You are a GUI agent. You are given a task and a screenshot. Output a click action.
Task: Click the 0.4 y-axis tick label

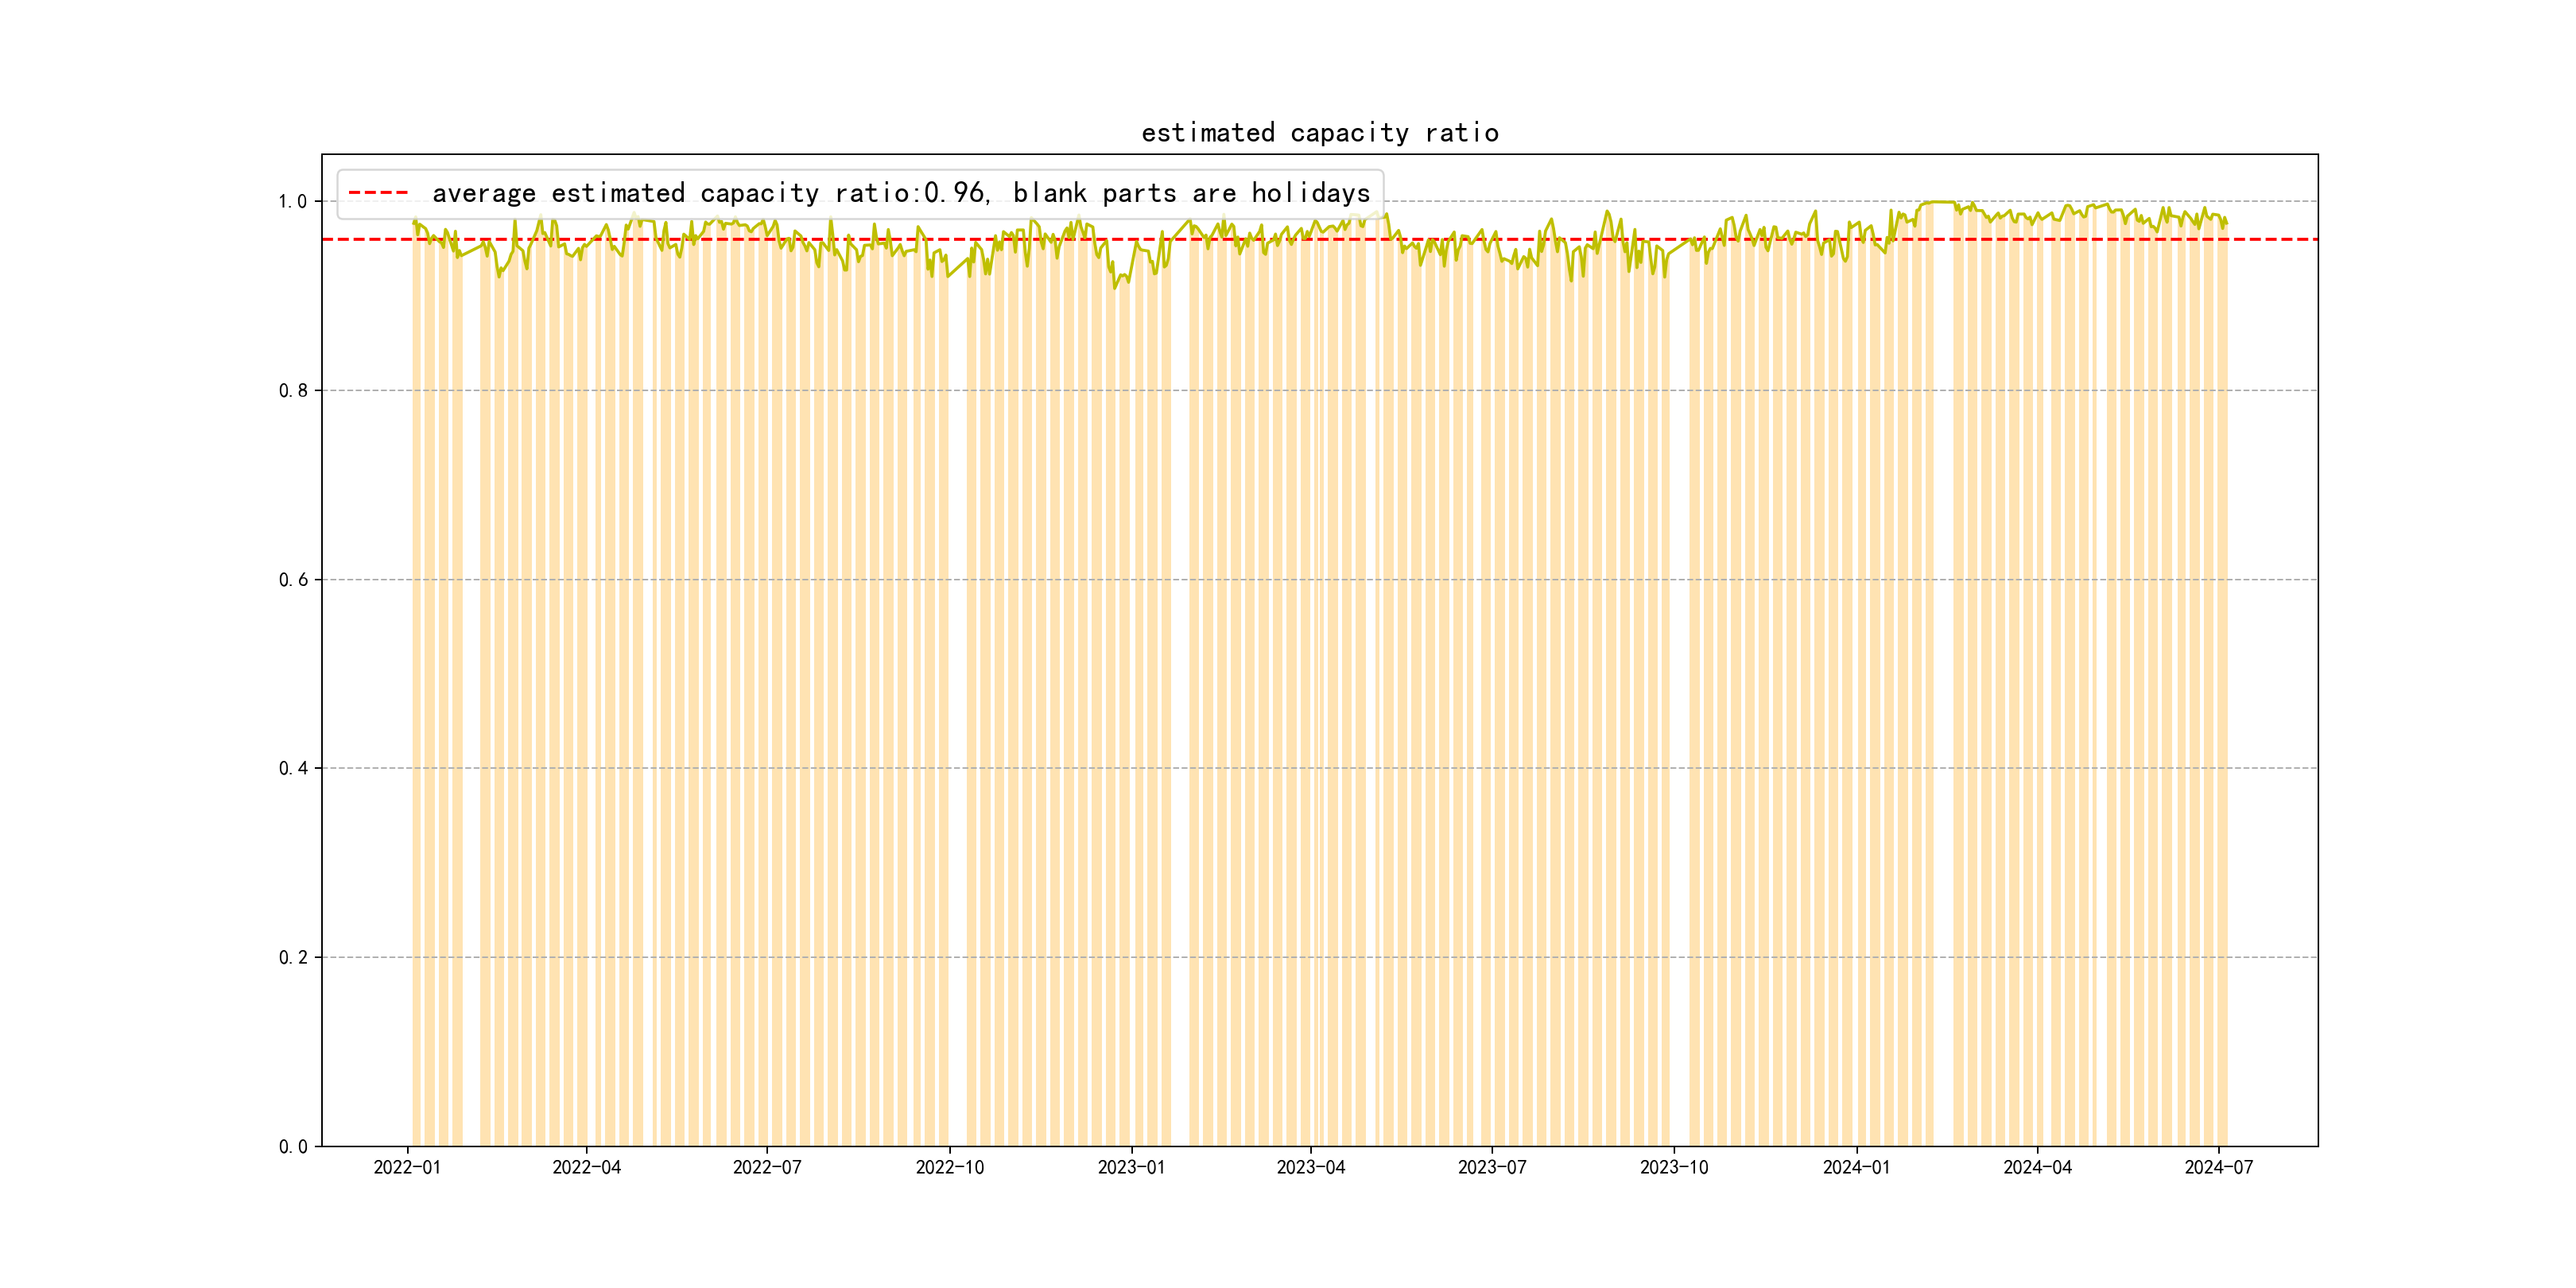click(x=293, y=769)
